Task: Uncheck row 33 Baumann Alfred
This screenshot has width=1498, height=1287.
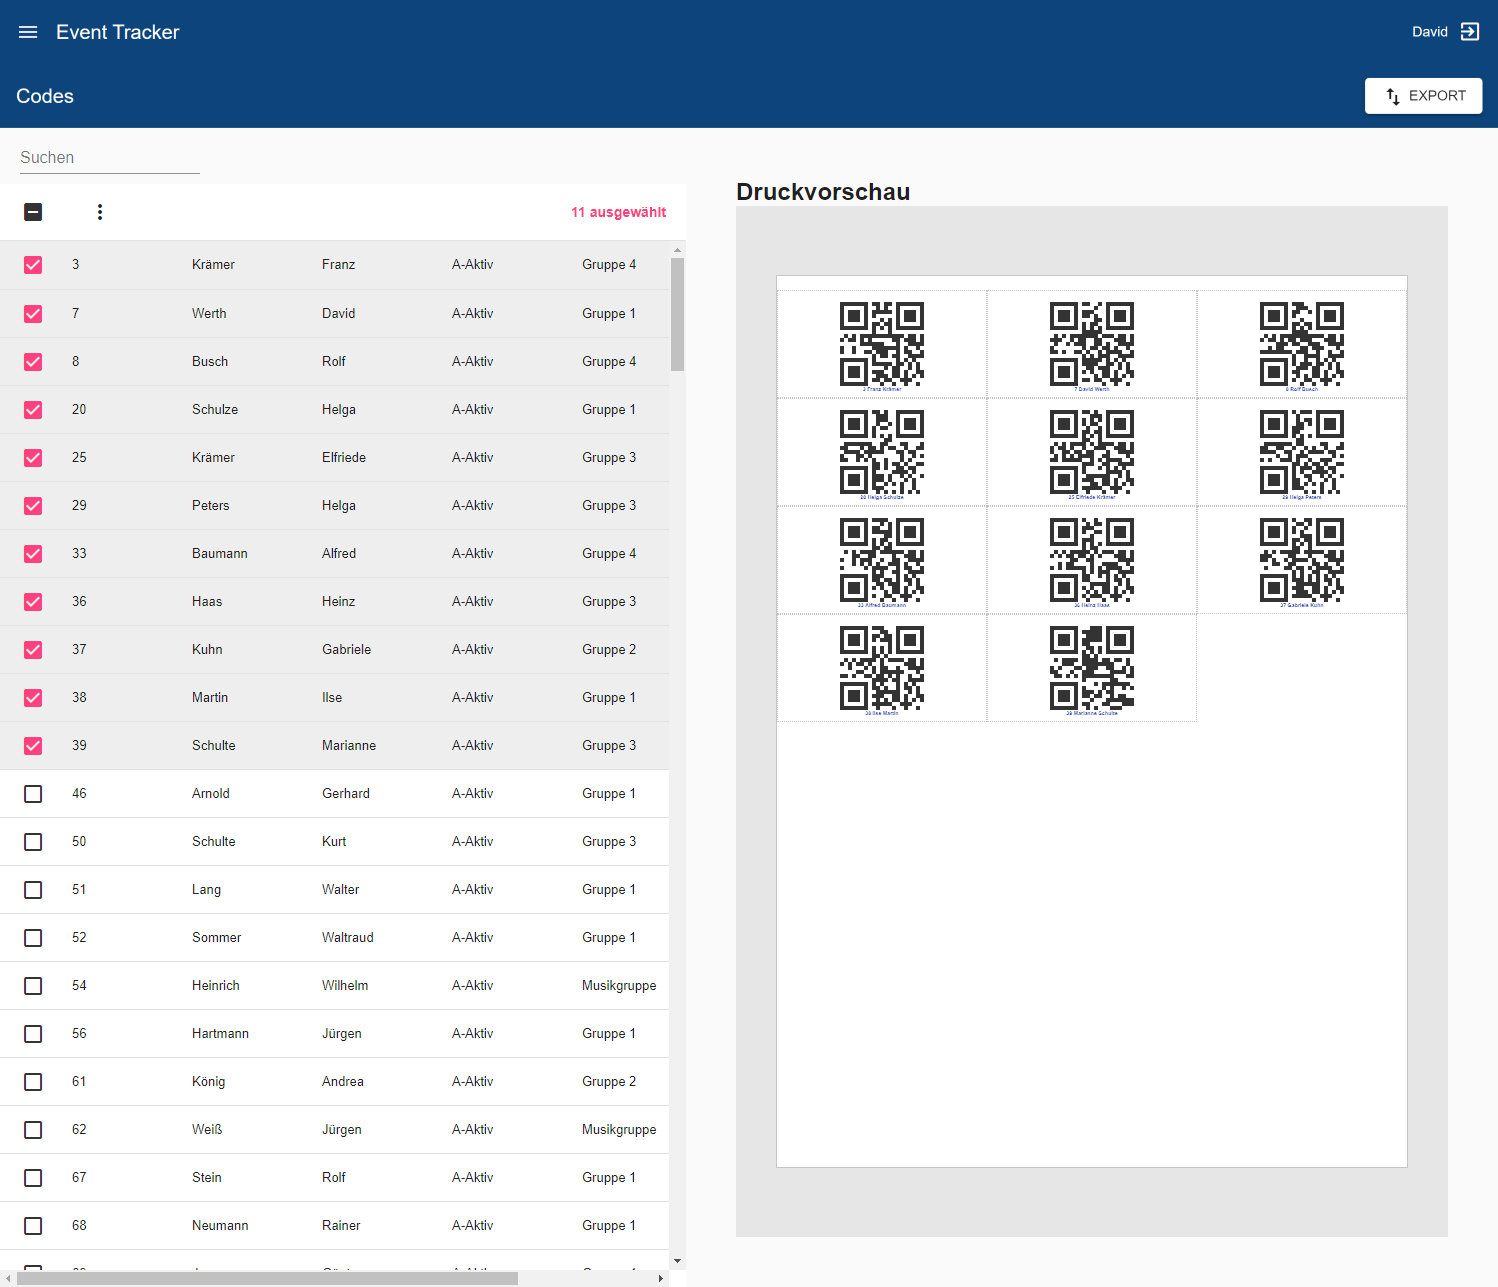Action: click(33, 554)
